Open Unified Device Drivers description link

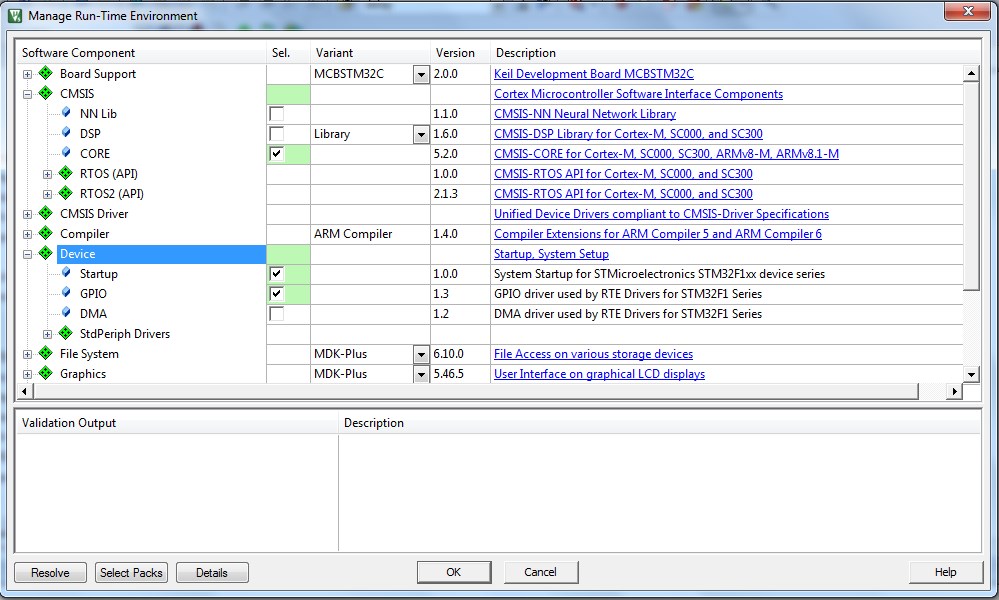pyautogui.click(x=661, y=214)
